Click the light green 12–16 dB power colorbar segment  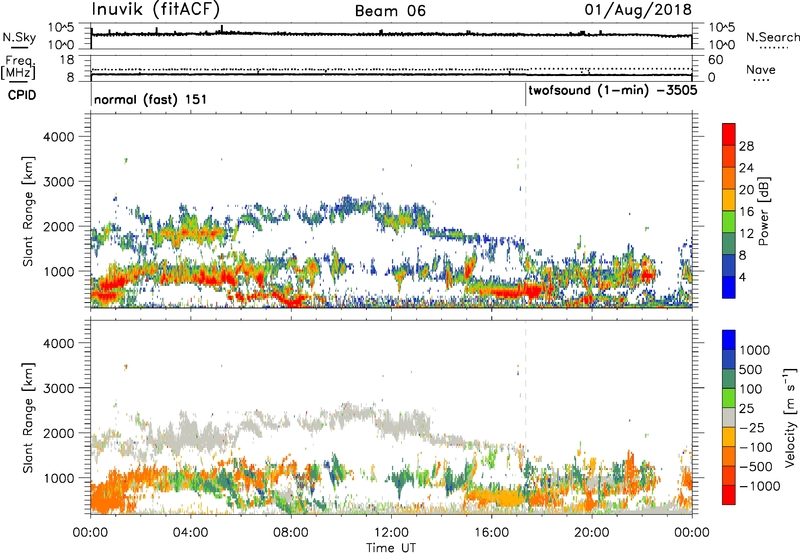tap(729, 222)
